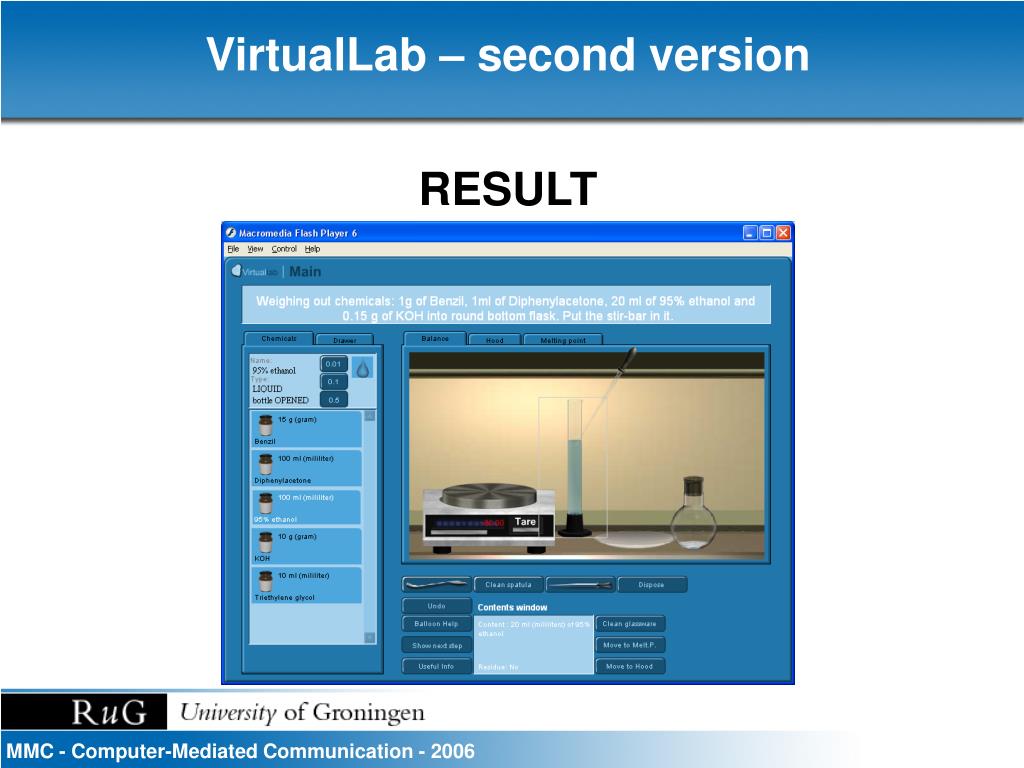Click 'bottle OPENED' status text
The image size is (1024, 768).
[x=280, y=400]
